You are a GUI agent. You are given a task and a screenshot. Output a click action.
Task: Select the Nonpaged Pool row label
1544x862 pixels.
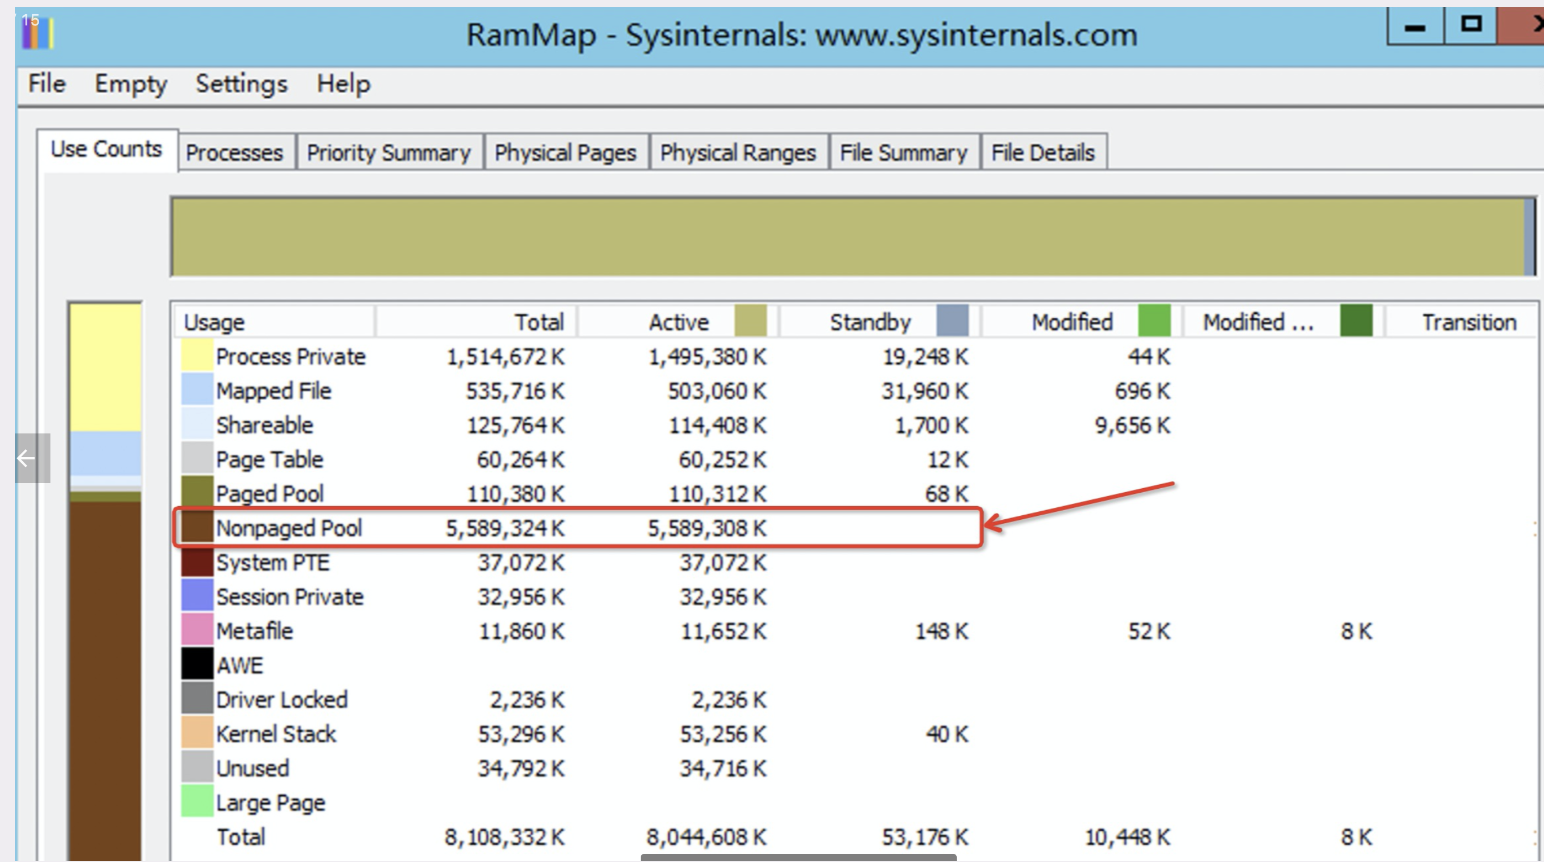point(289,528)
